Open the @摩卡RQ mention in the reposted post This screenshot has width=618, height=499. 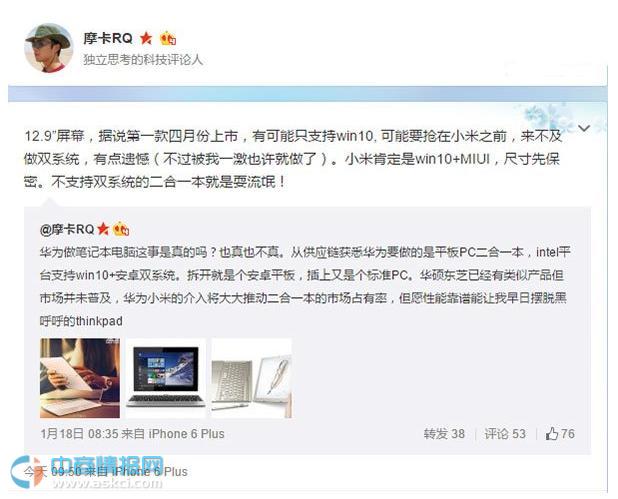pyautogui.click(x=67, y=229)
